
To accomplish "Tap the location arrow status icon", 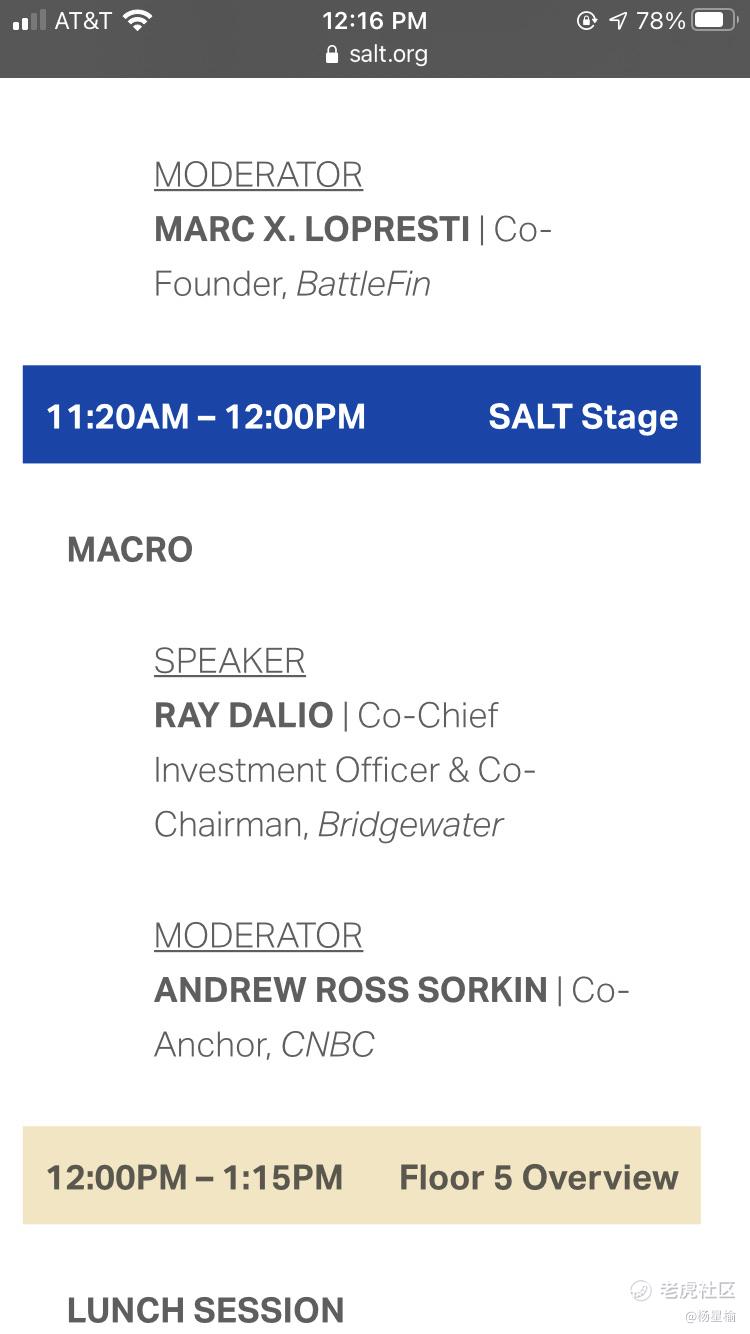I will [x=618, y=21].
